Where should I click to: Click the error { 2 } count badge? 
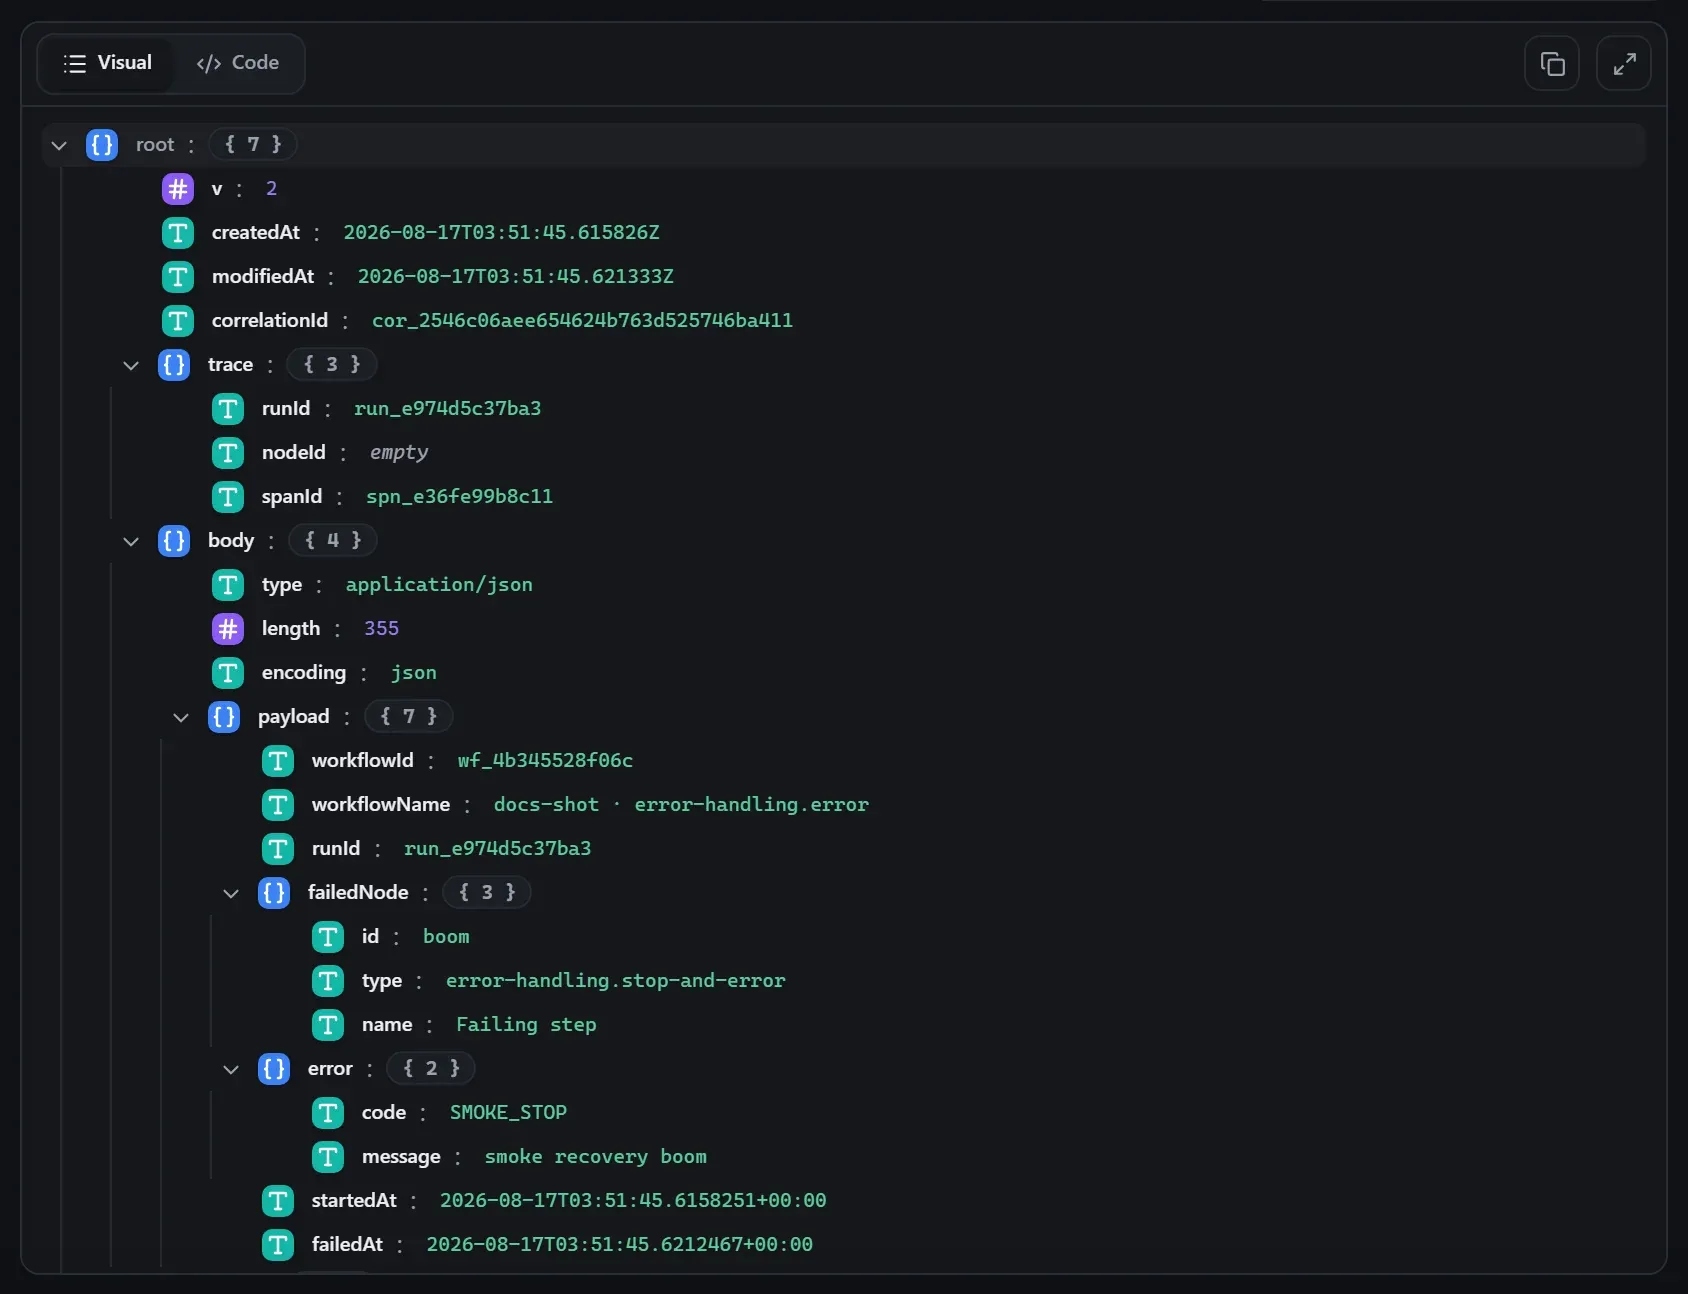(431, 1069)
